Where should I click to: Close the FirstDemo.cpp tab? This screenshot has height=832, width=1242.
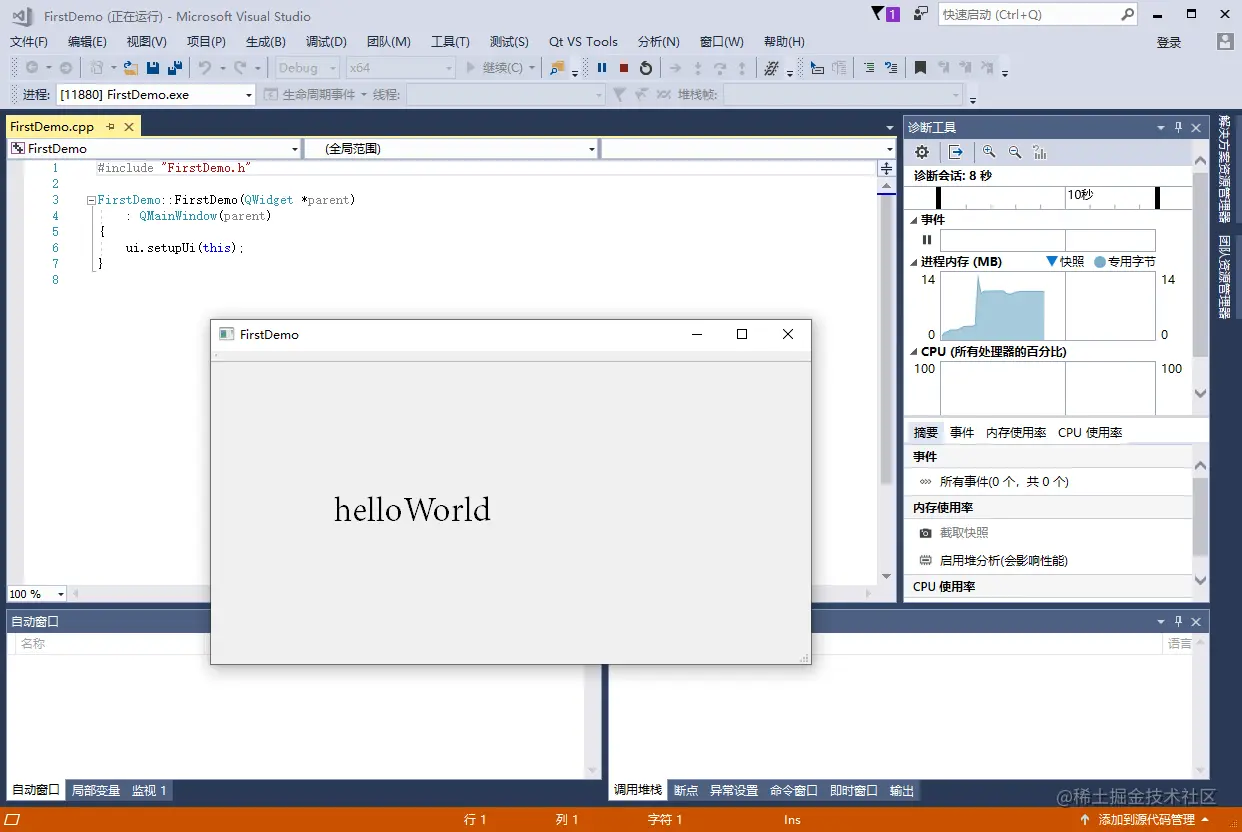pyautogui.click(x=129, y=127)
